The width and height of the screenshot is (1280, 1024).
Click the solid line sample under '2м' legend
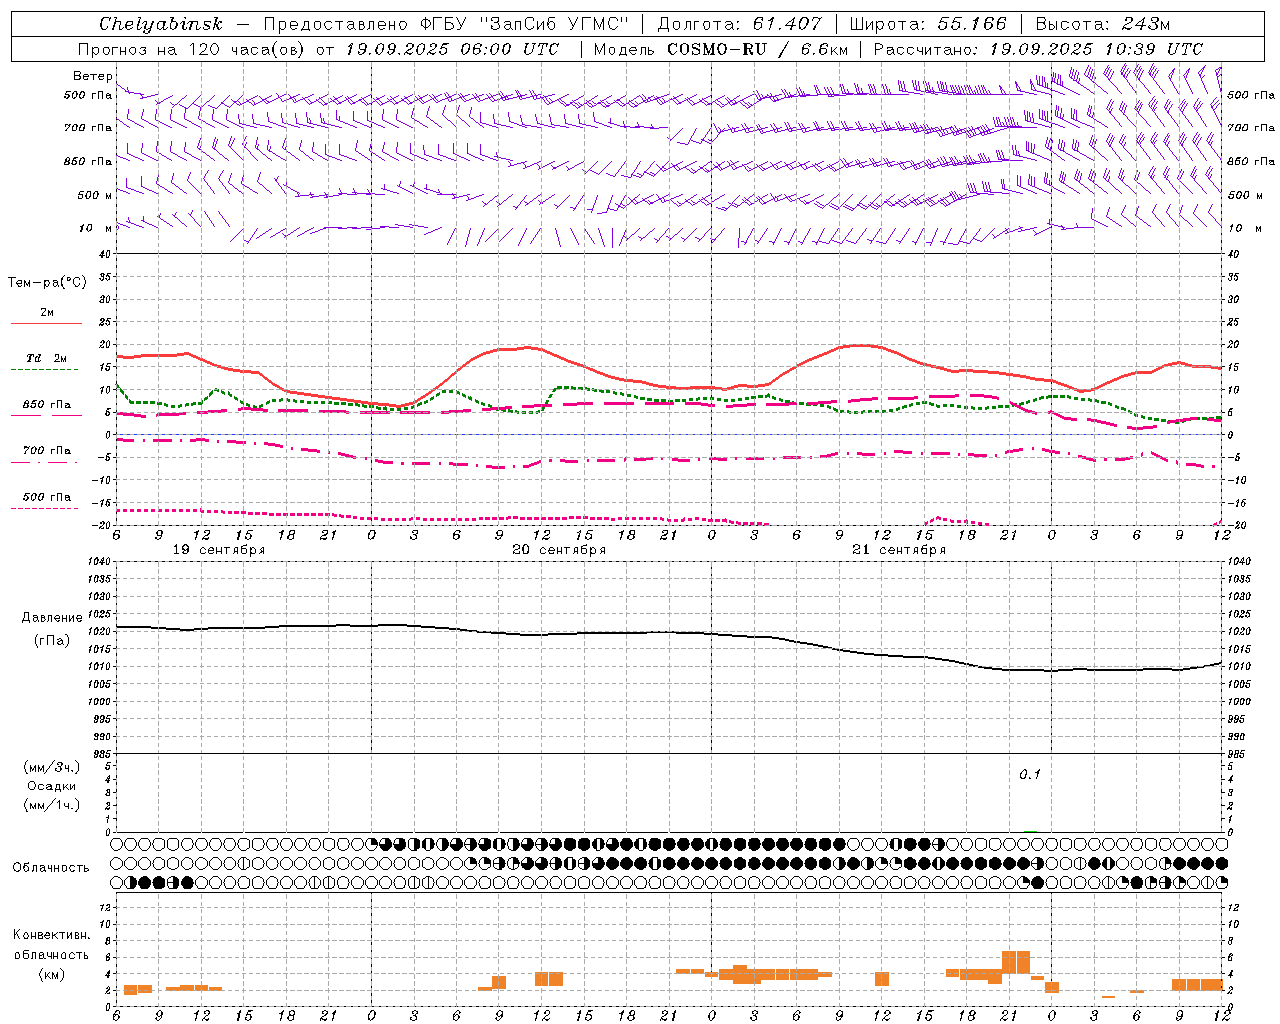coord(46,323)
